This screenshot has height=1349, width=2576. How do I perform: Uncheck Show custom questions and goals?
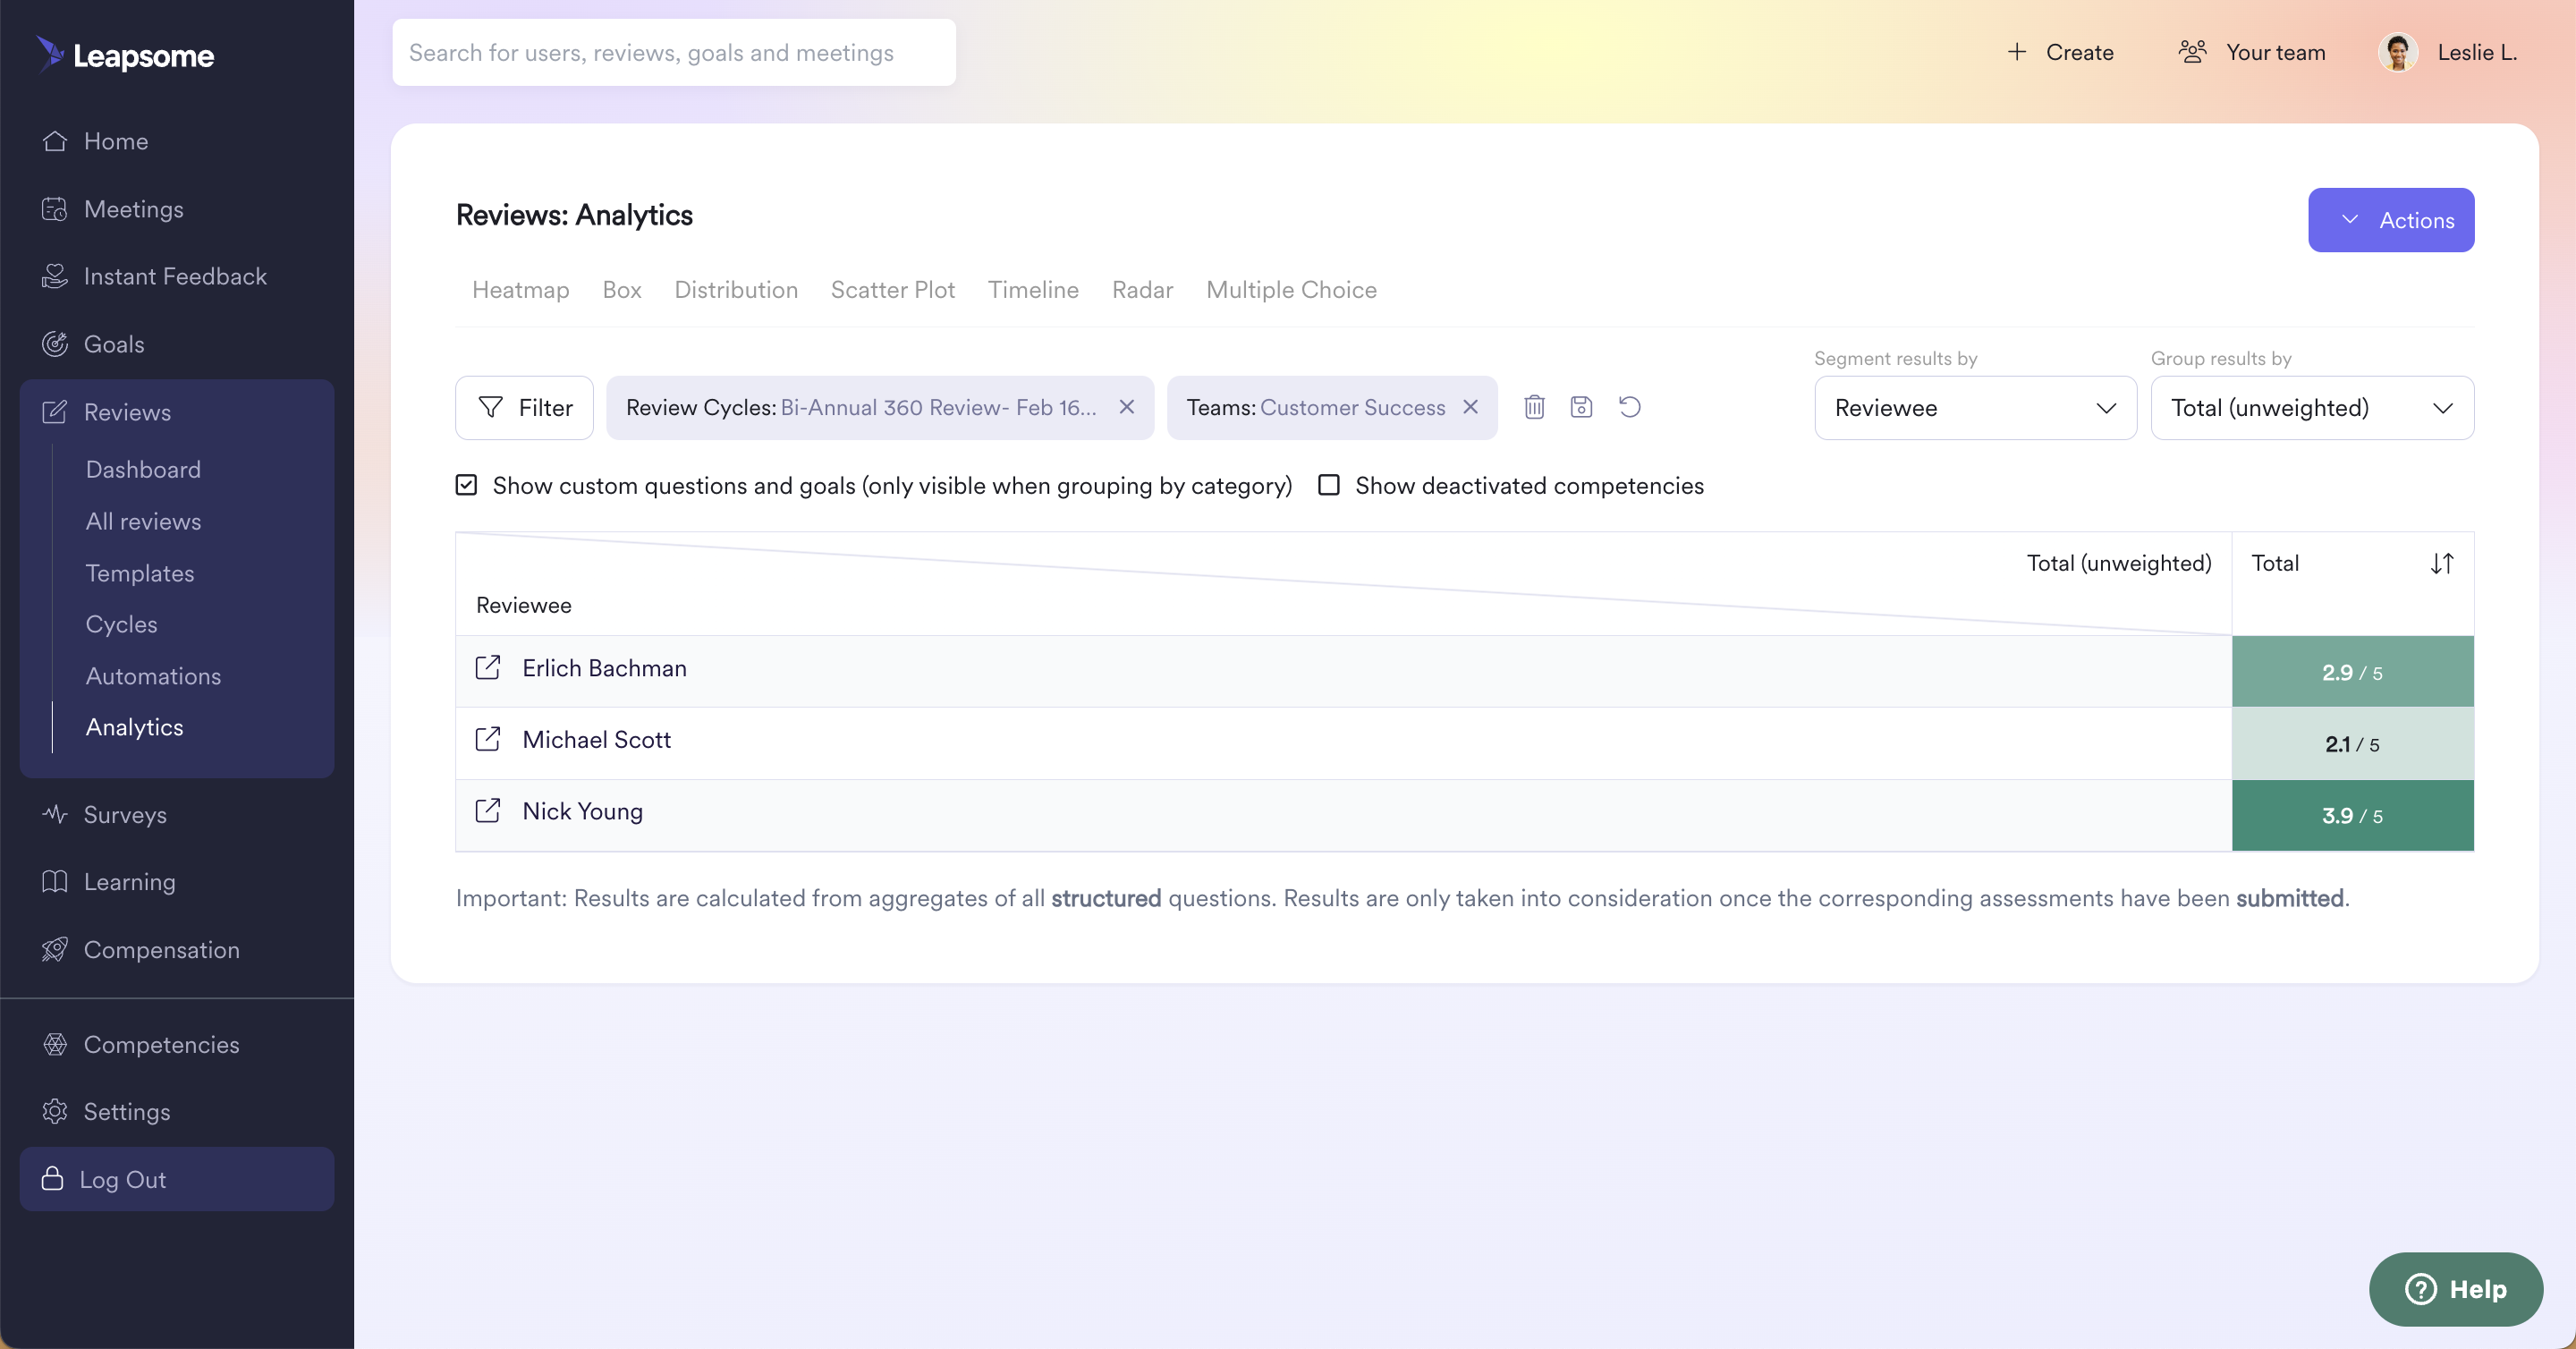pos(466,485)
